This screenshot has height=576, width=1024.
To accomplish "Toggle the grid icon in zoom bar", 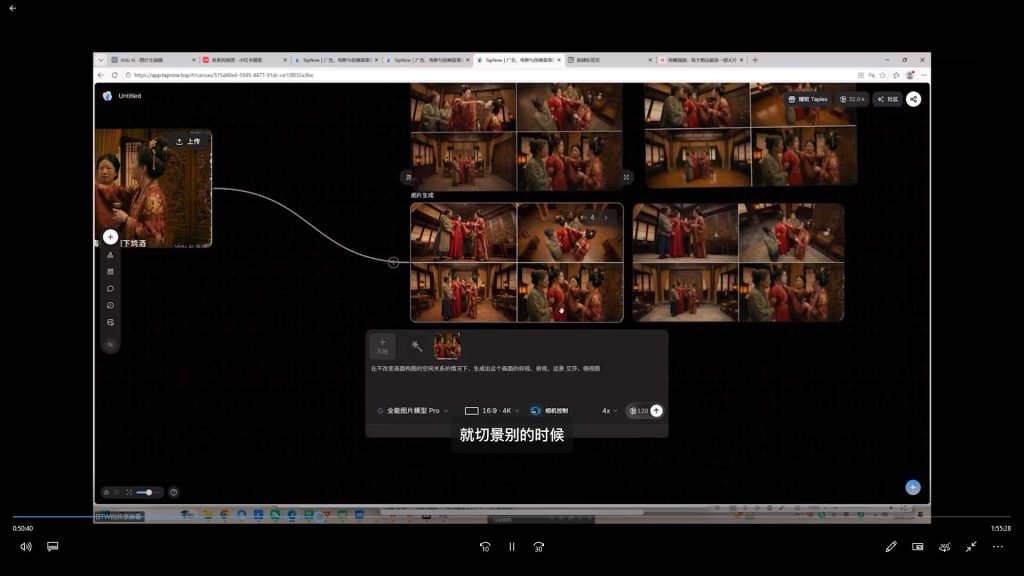I will 118,492.
